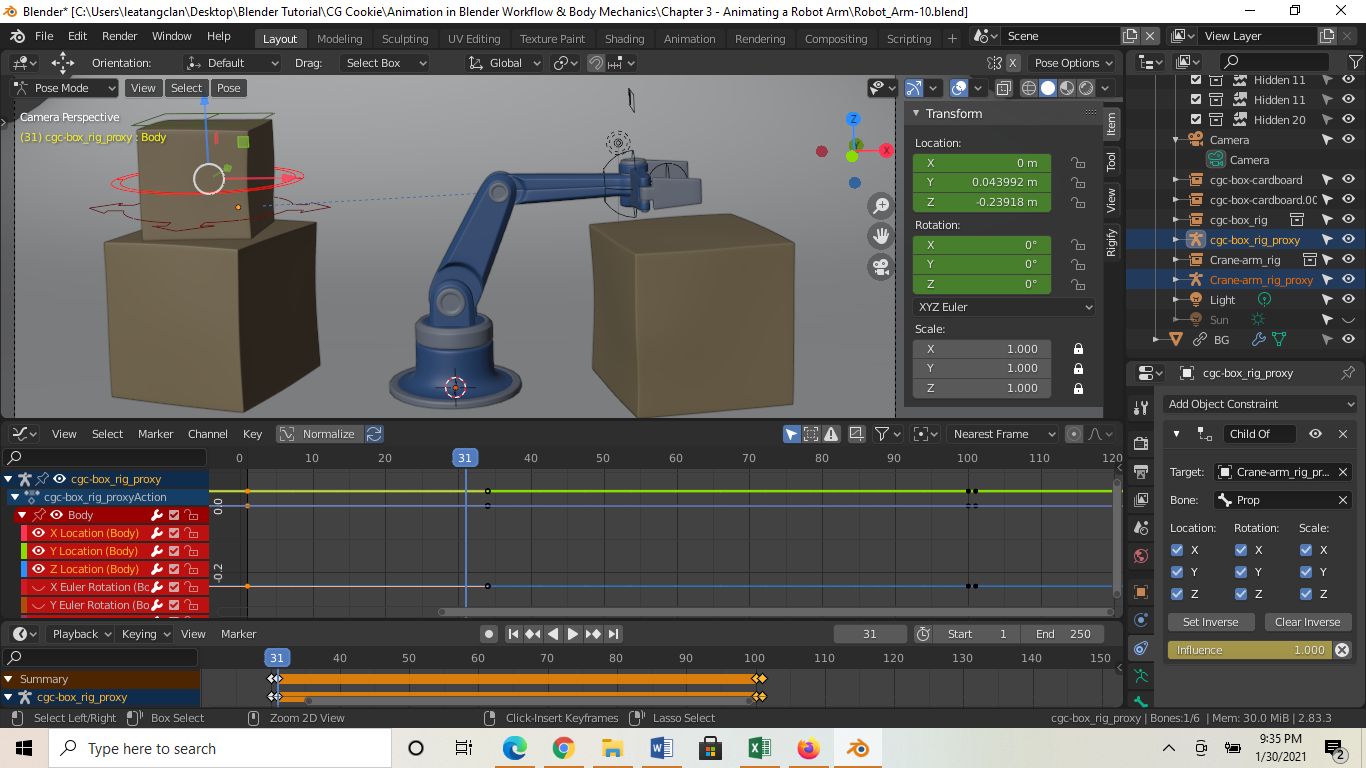Open the Add Object Constraint dropdown
This screenshot has height=768, width=1366.
click(1258, 404)
